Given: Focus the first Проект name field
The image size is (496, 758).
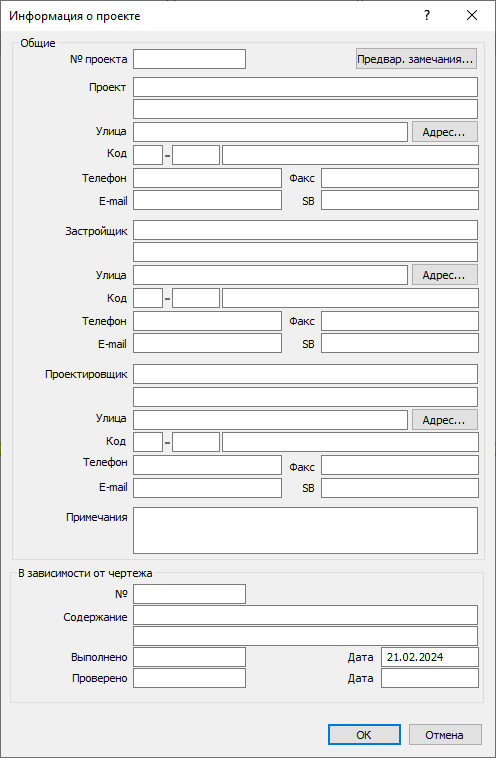Looking at the screenshot, I should 306,87.
